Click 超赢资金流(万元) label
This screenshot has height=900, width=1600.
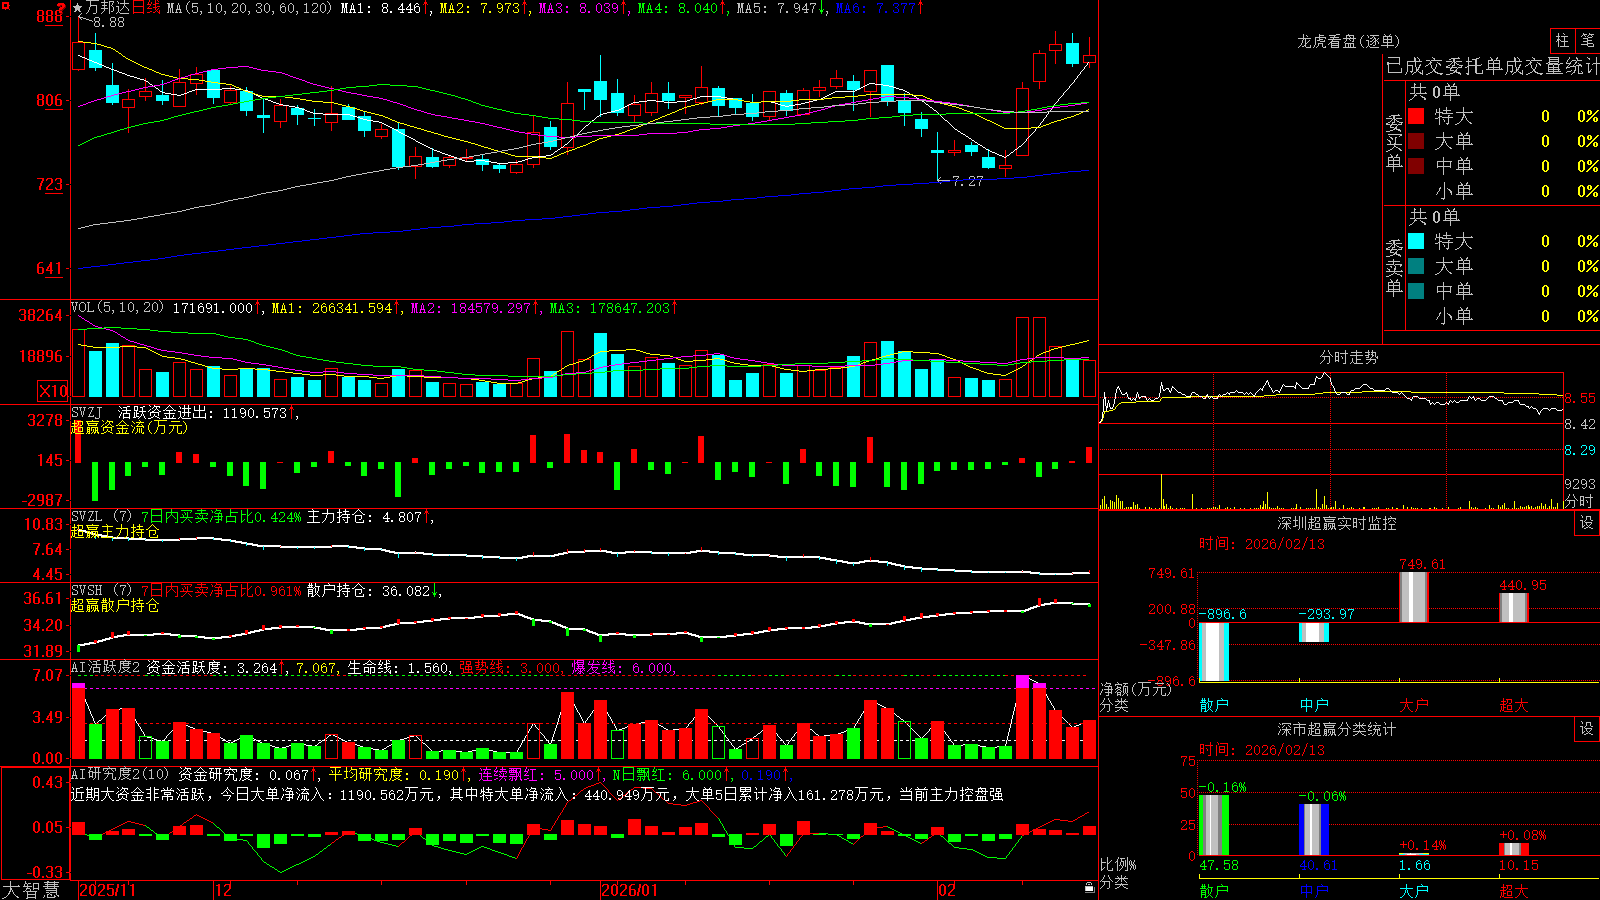(x=129, y=427)
